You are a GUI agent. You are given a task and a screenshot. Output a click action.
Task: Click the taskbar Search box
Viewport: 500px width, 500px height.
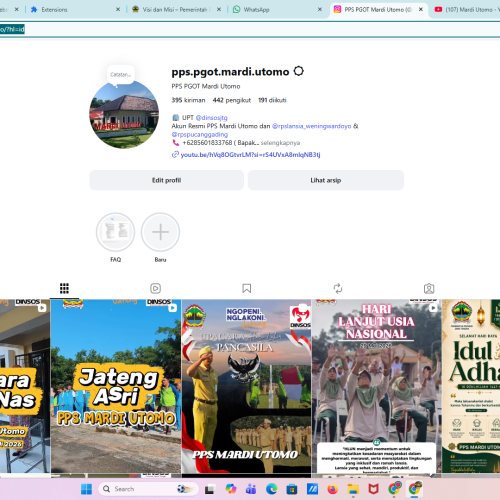pos(148,489)
